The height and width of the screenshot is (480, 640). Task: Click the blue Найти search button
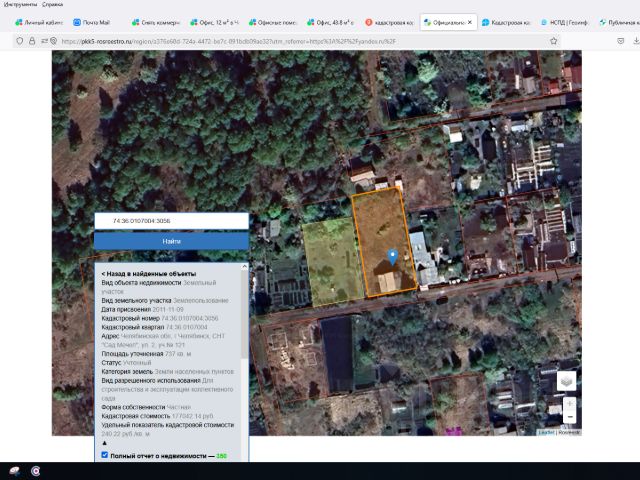(171, 241)
